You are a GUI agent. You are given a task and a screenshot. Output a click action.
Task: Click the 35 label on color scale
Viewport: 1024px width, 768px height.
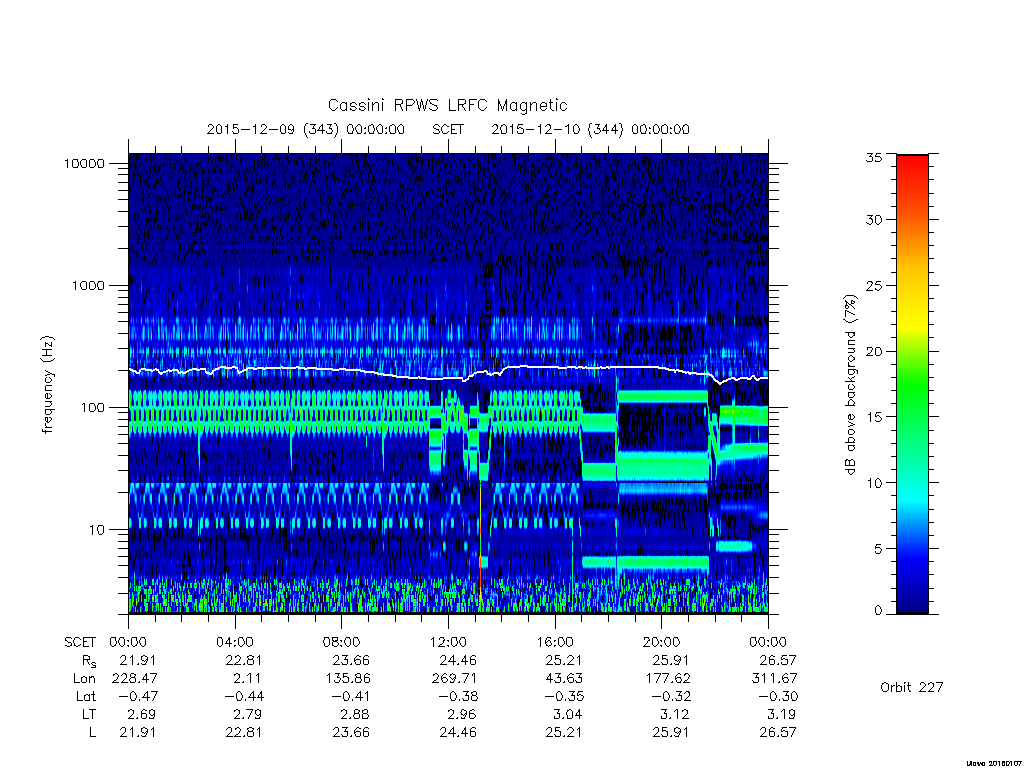(x=873, y=157)
